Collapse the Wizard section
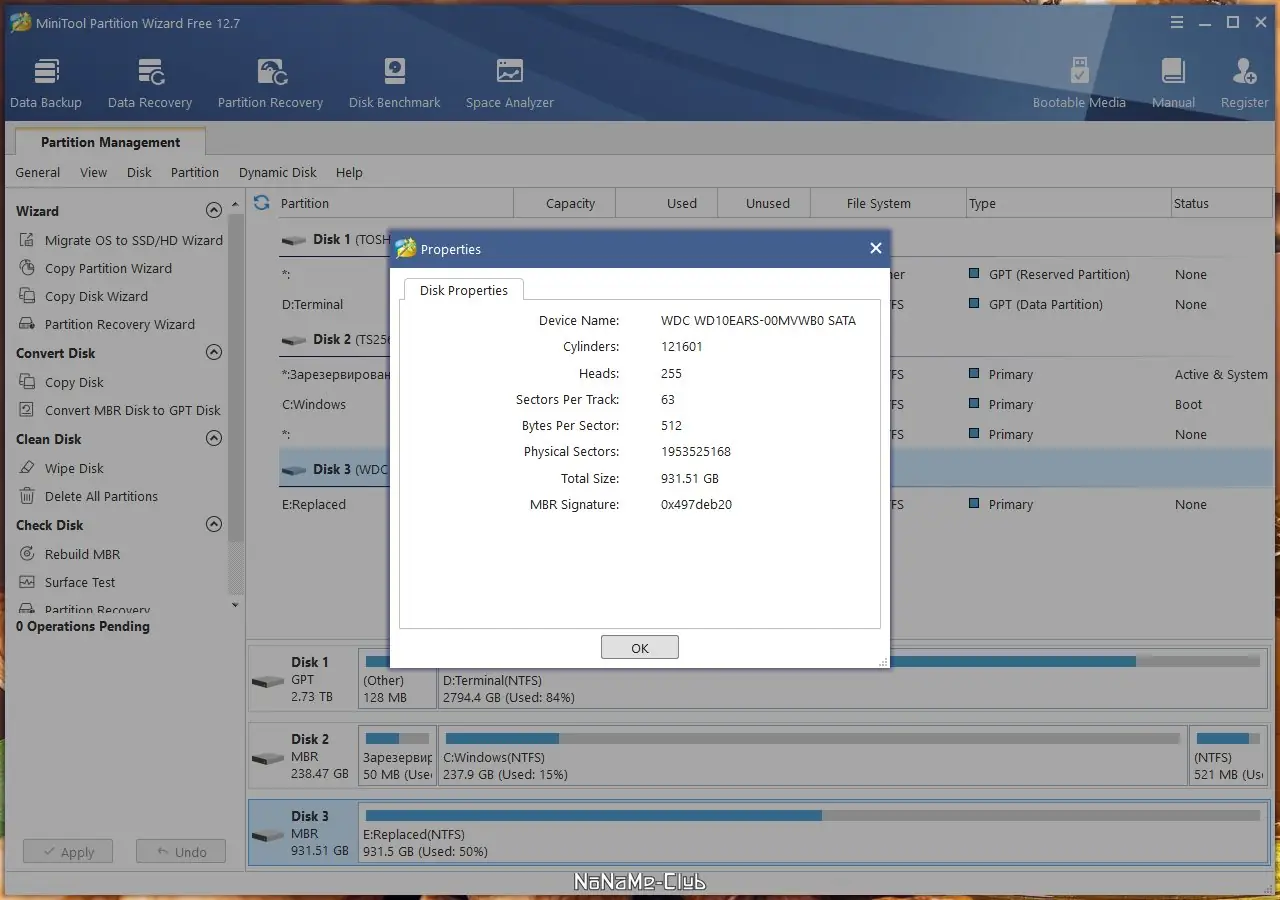This screenshot has height=900, width=1280. [213, 211]
